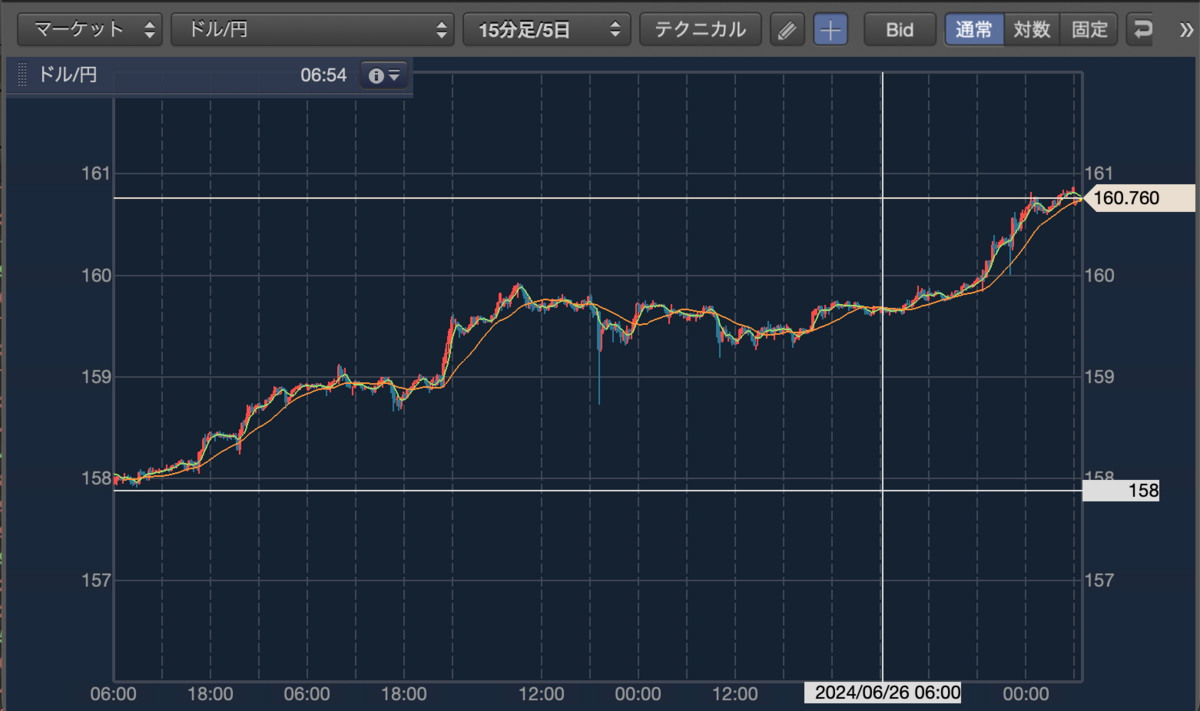Select the 対数 logarithmic scale mode
Screen dimensions: 1200x711
(x=1031, y=29)
